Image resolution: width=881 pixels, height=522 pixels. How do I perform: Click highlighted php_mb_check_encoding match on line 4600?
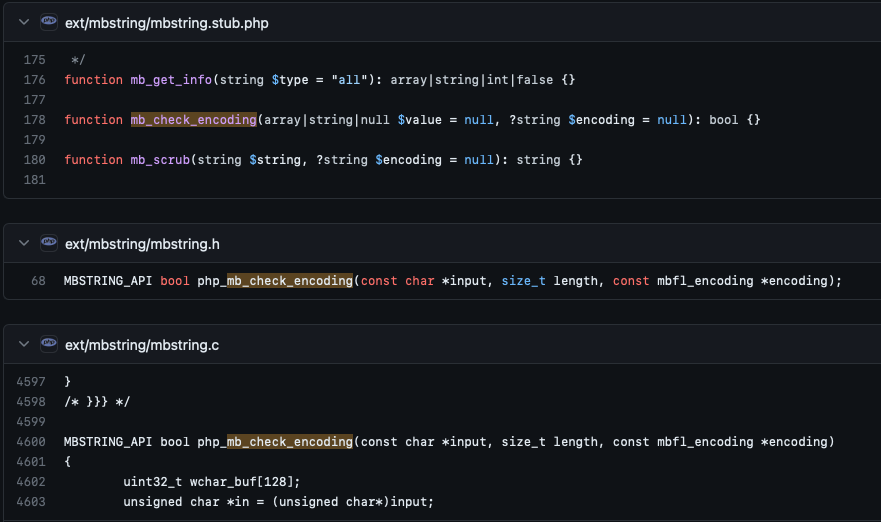290,442
